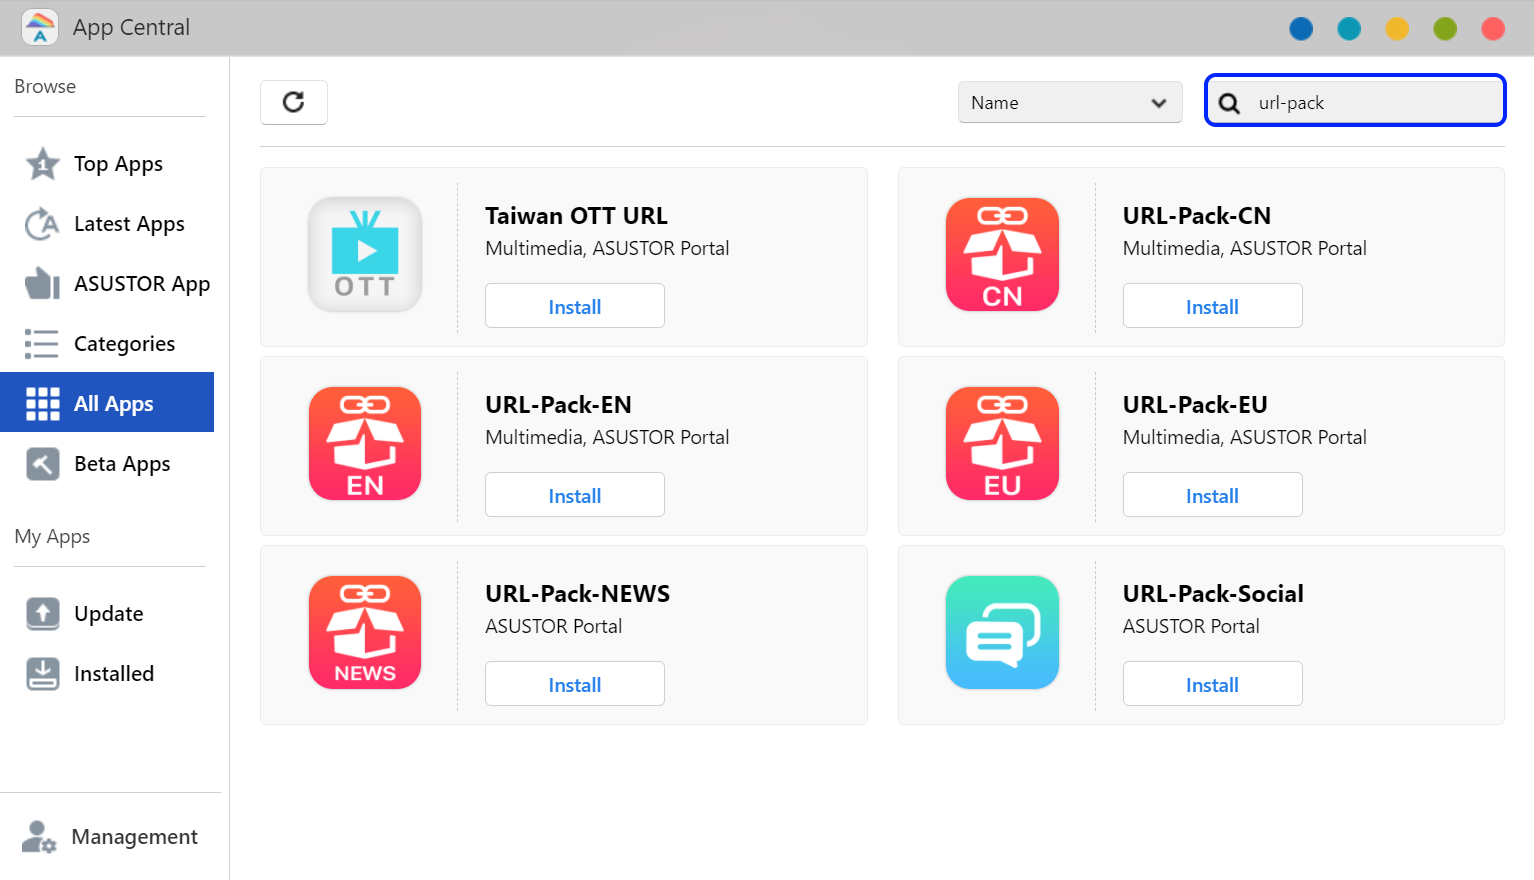Click the search magnifier icon
Screen dimensions: 1534x880
point(1230,103)
